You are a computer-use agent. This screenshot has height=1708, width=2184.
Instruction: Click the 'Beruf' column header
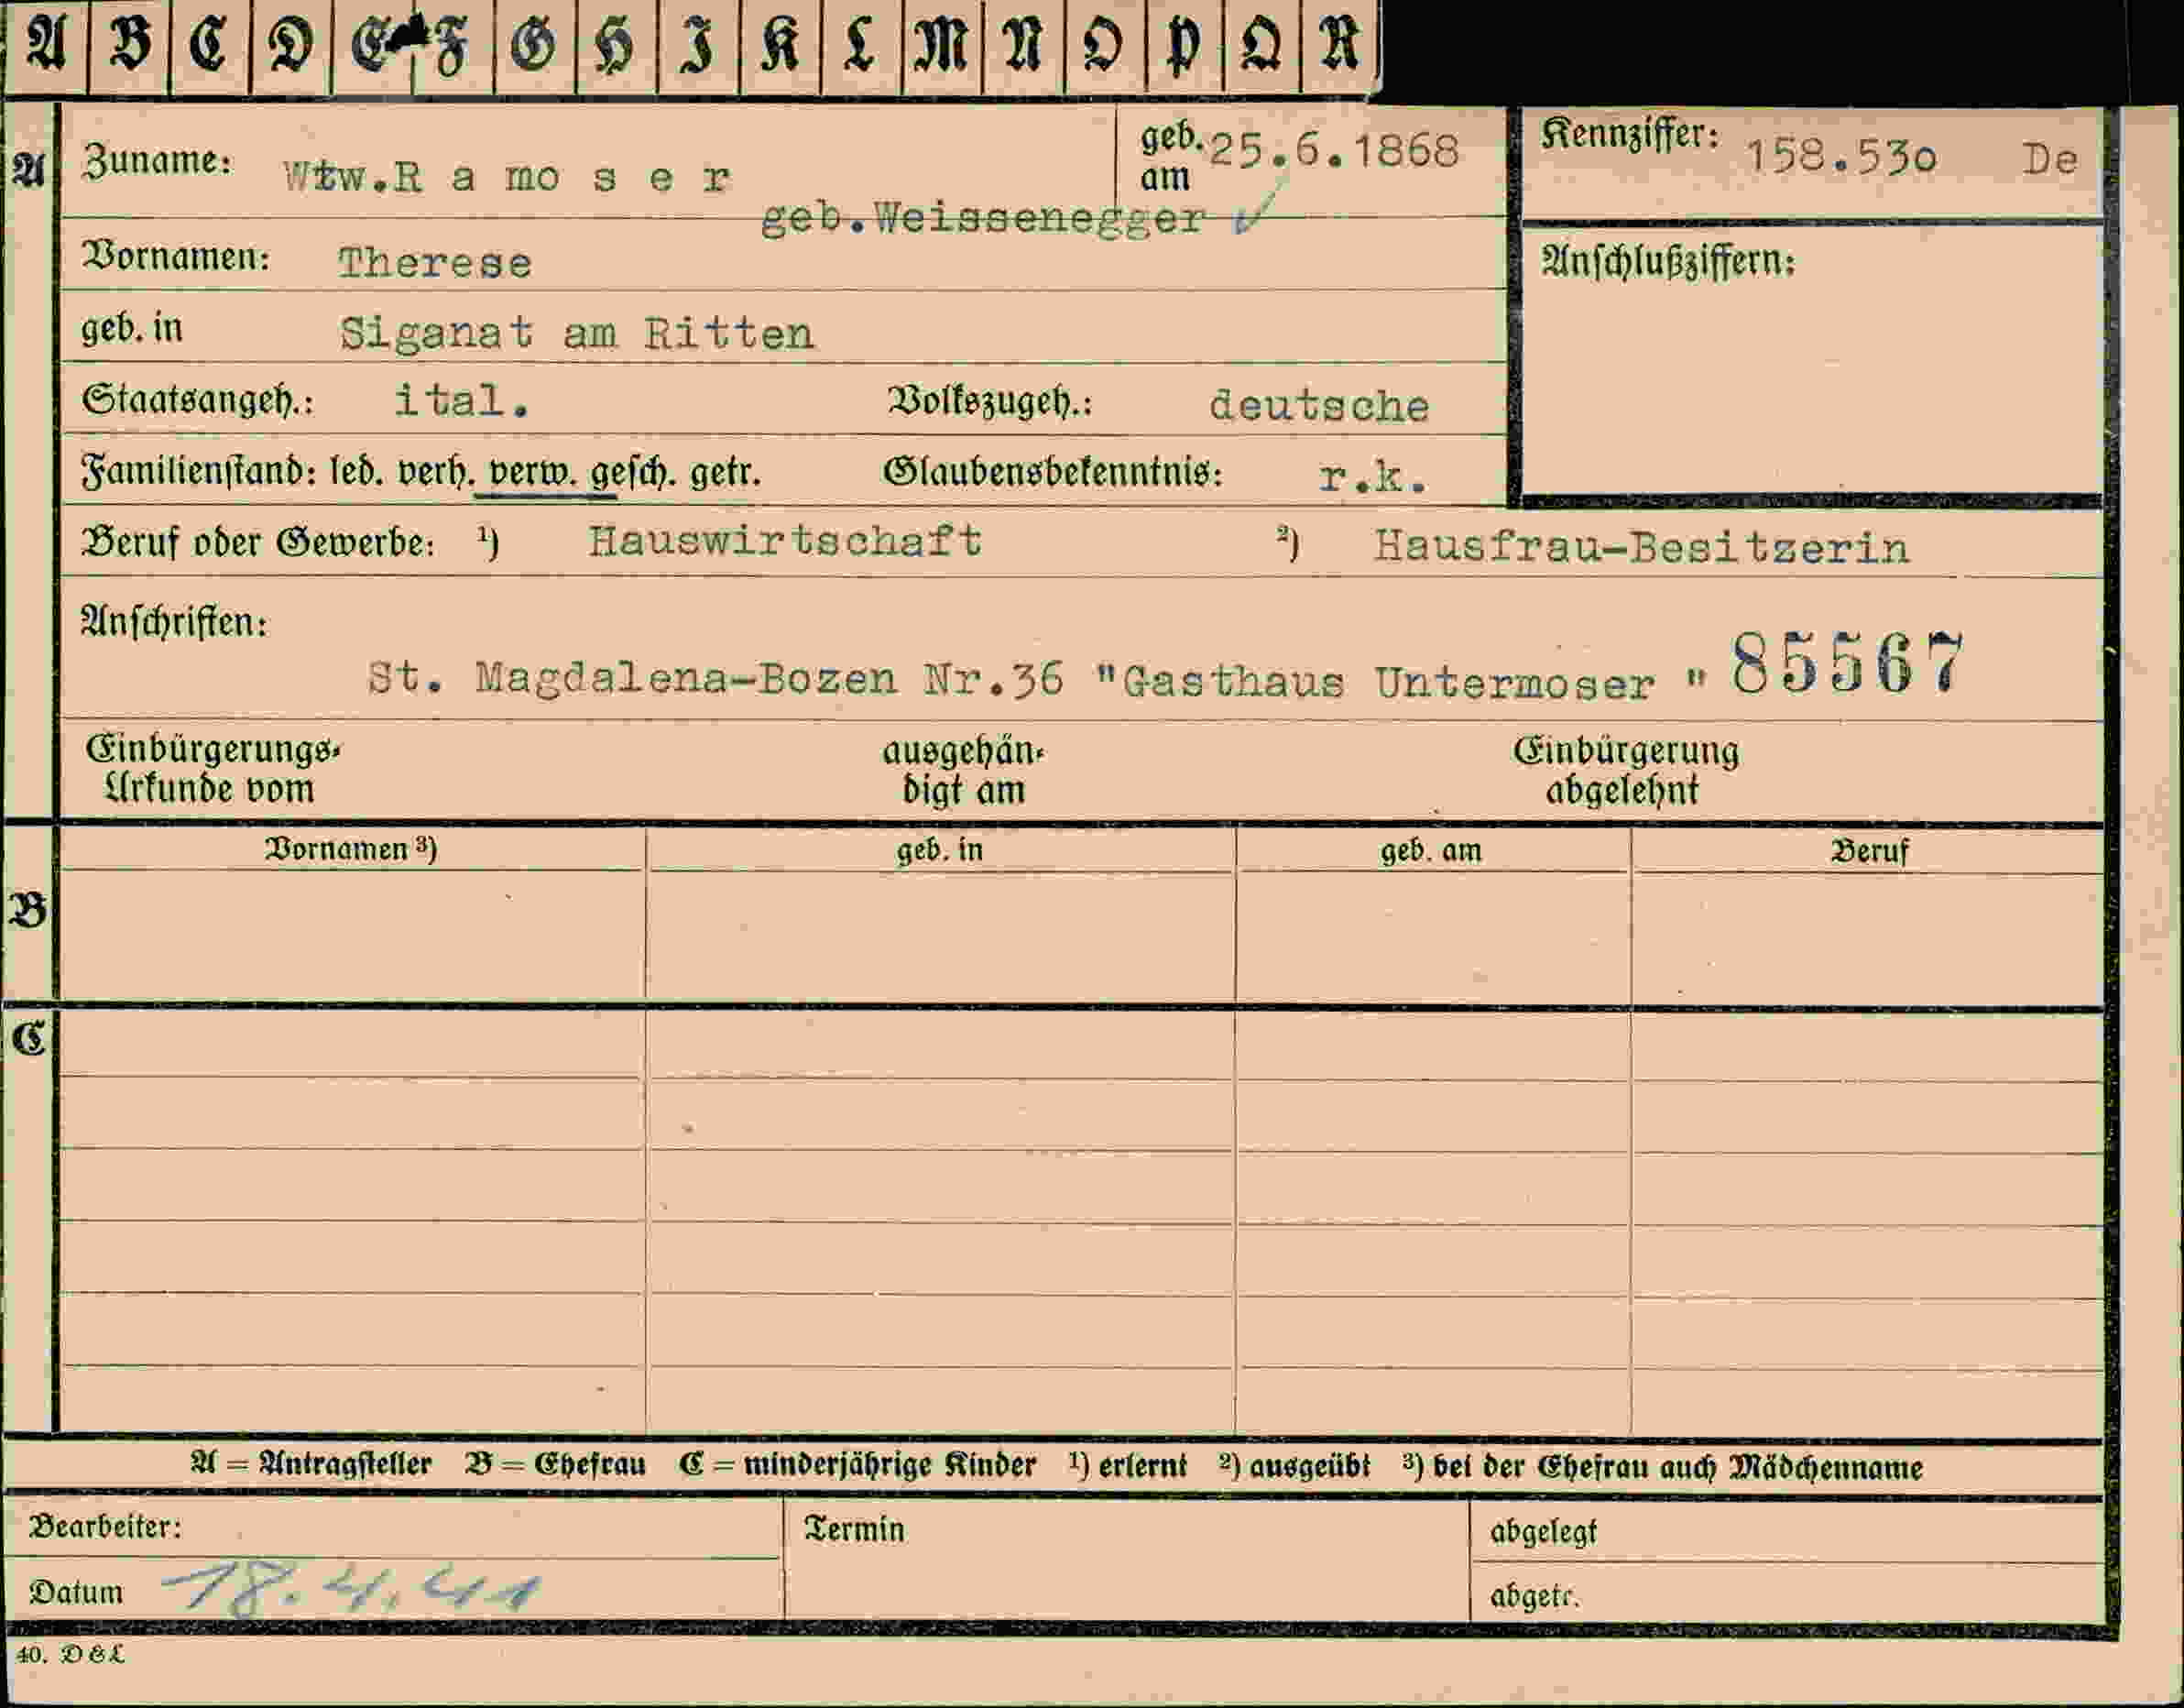1869,851
